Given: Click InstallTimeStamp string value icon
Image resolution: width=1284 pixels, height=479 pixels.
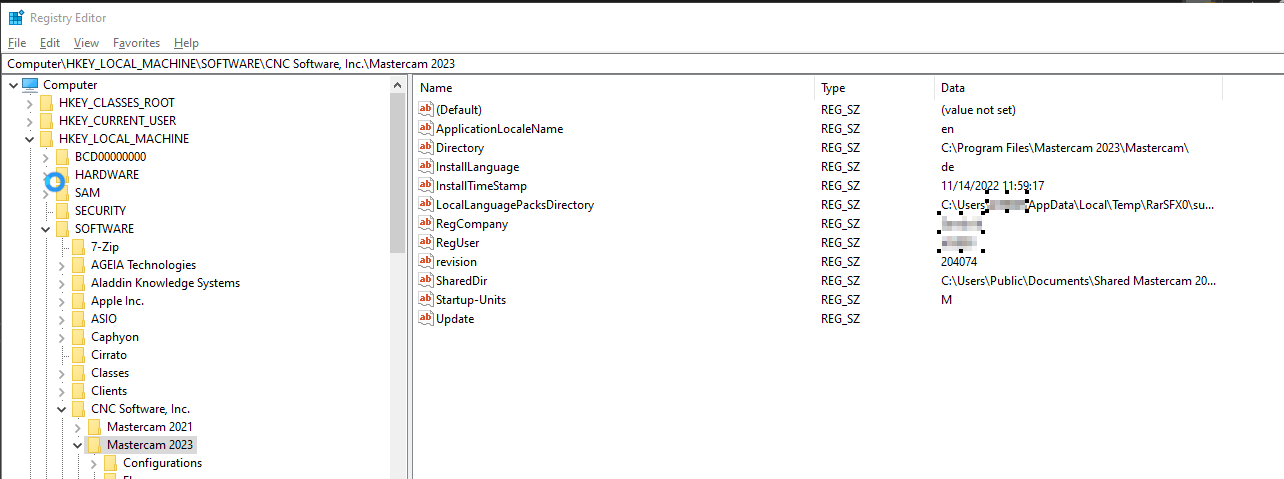Looking at the screenshot, I should tap(425, 185).
